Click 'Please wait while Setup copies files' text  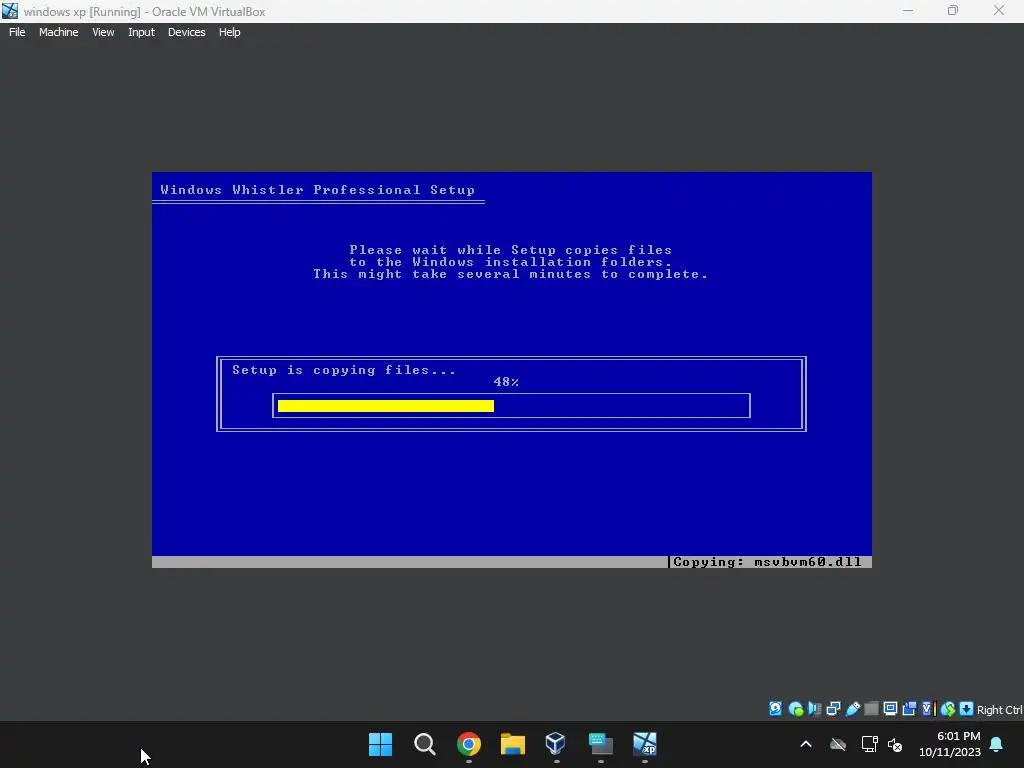511,250
